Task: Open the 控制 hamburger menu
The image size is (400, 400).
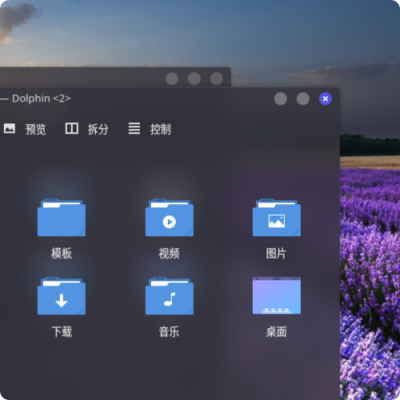Action: point(150,129)
